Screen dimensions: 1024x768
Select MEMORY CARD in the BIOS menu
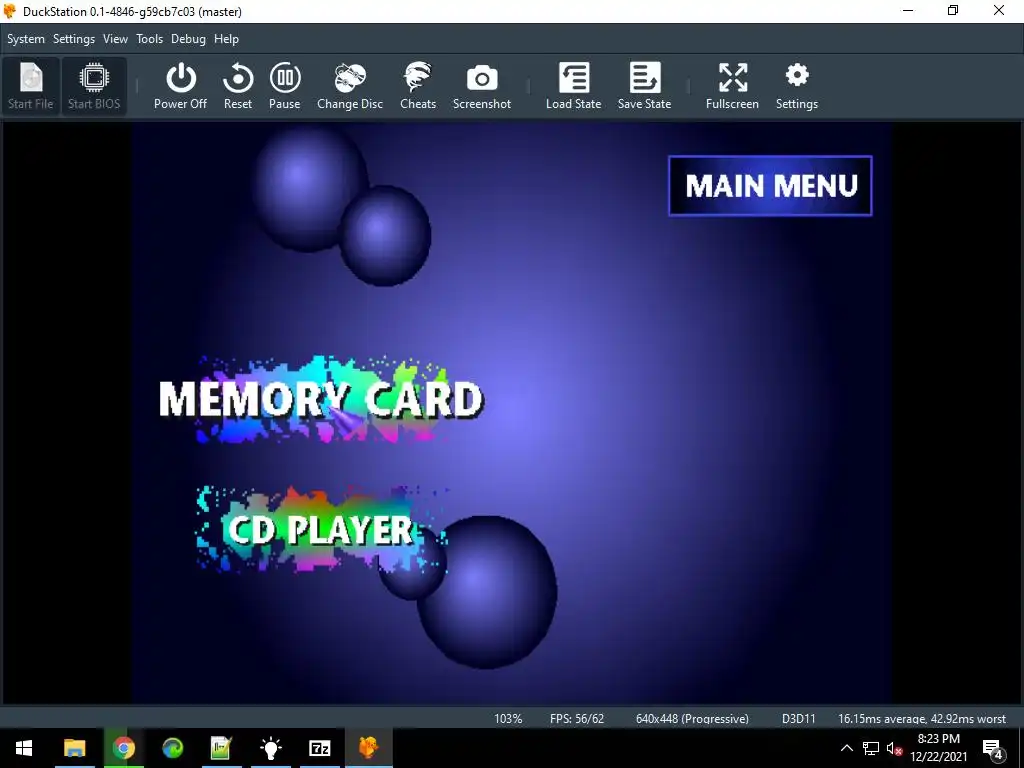321,399
